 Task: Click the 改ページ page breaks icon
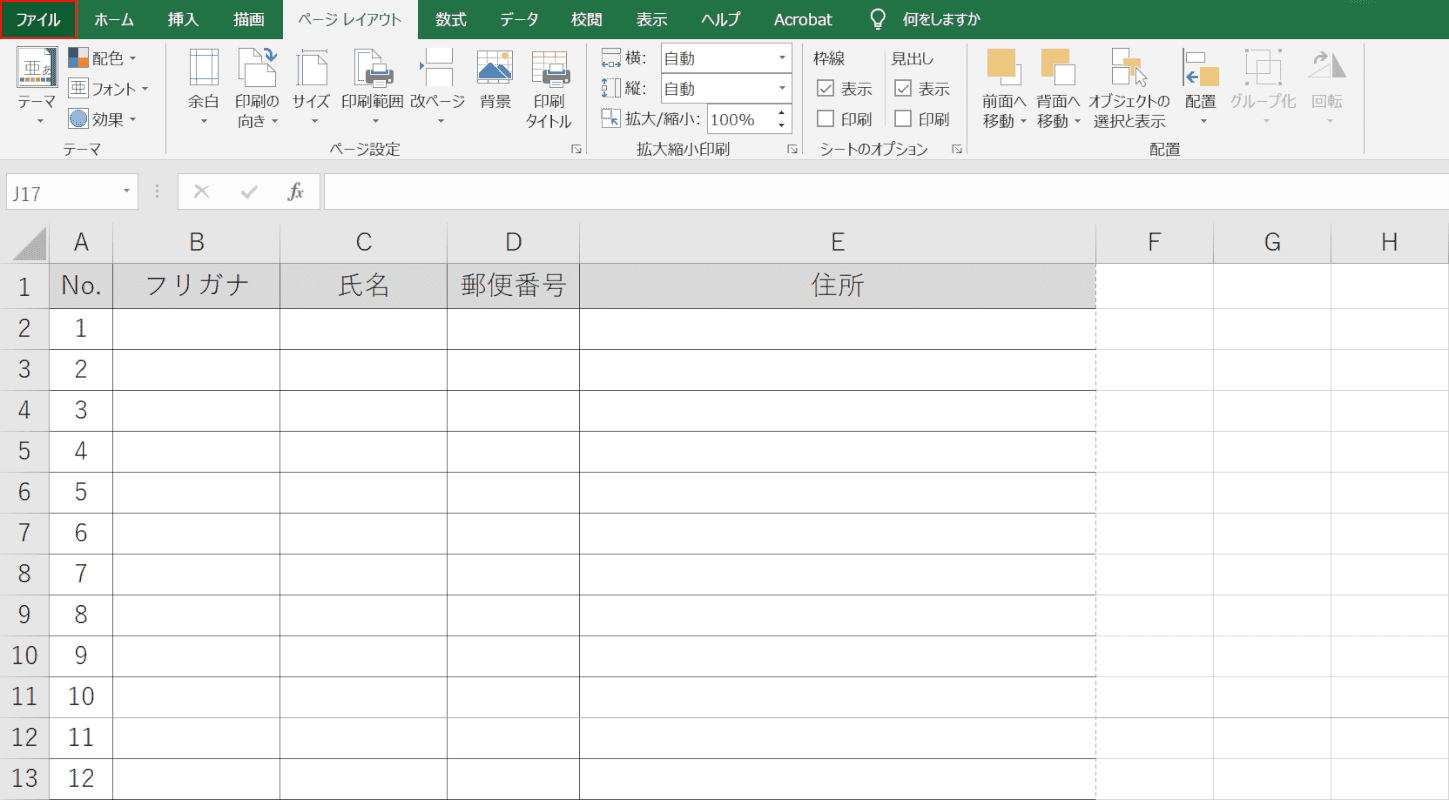[x=437, y=68]
